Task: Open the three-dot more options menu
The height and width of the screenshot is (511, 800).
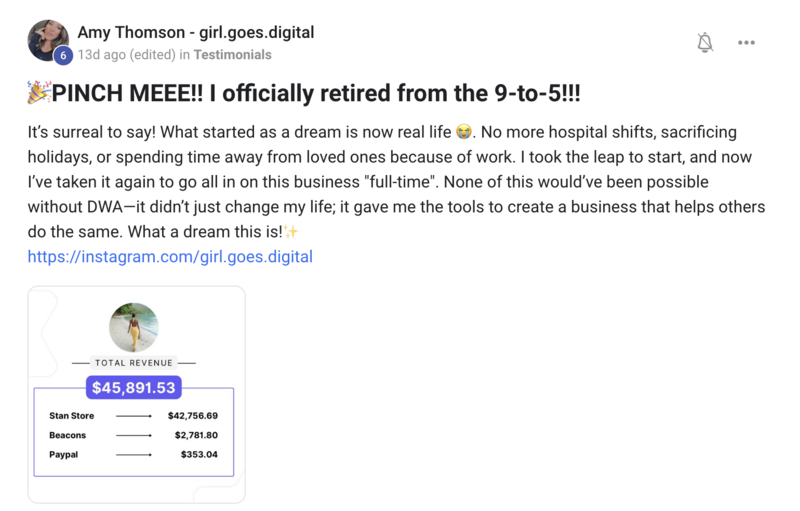Action: click(746, 42)
